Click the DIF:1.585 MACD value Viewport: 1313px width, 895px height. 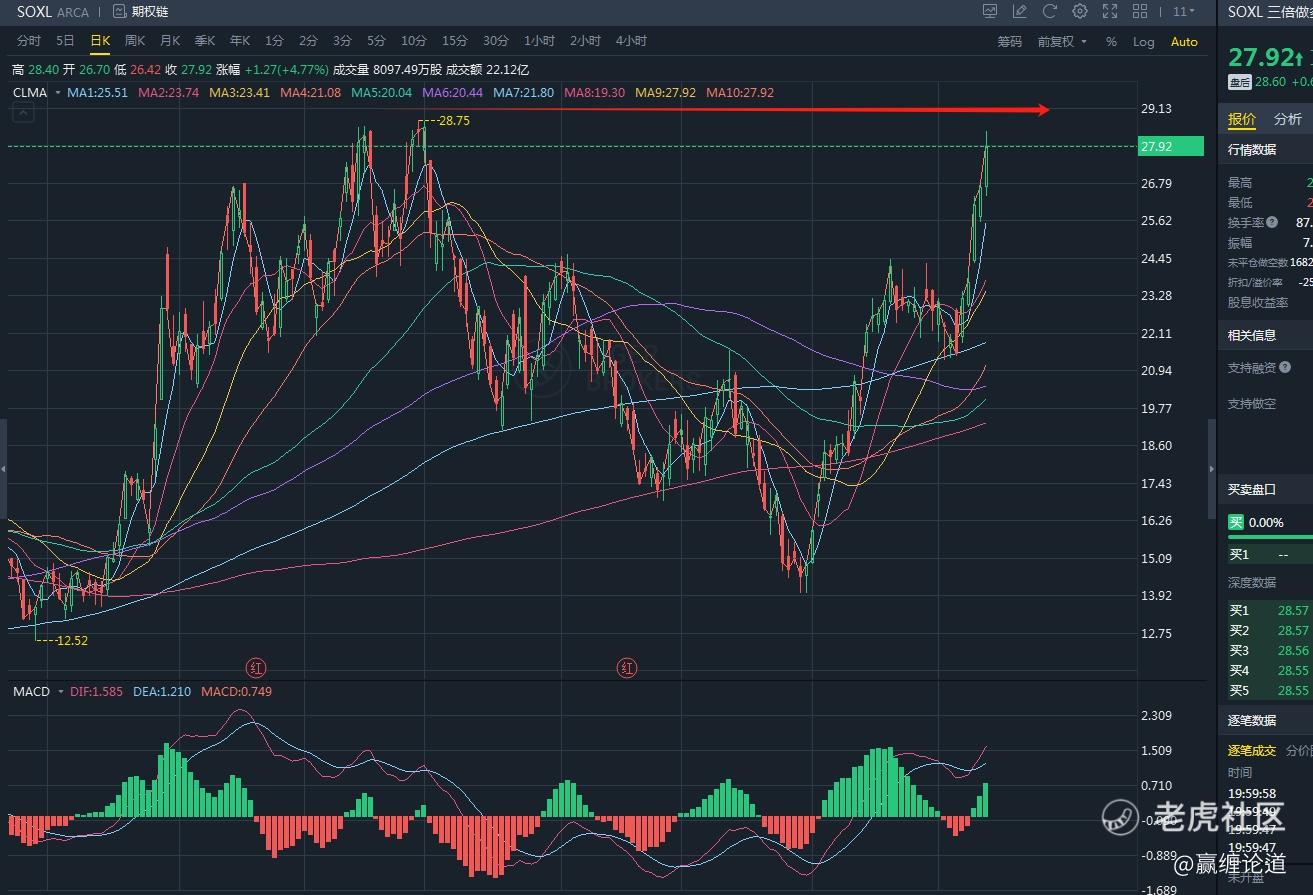point(96,691)
